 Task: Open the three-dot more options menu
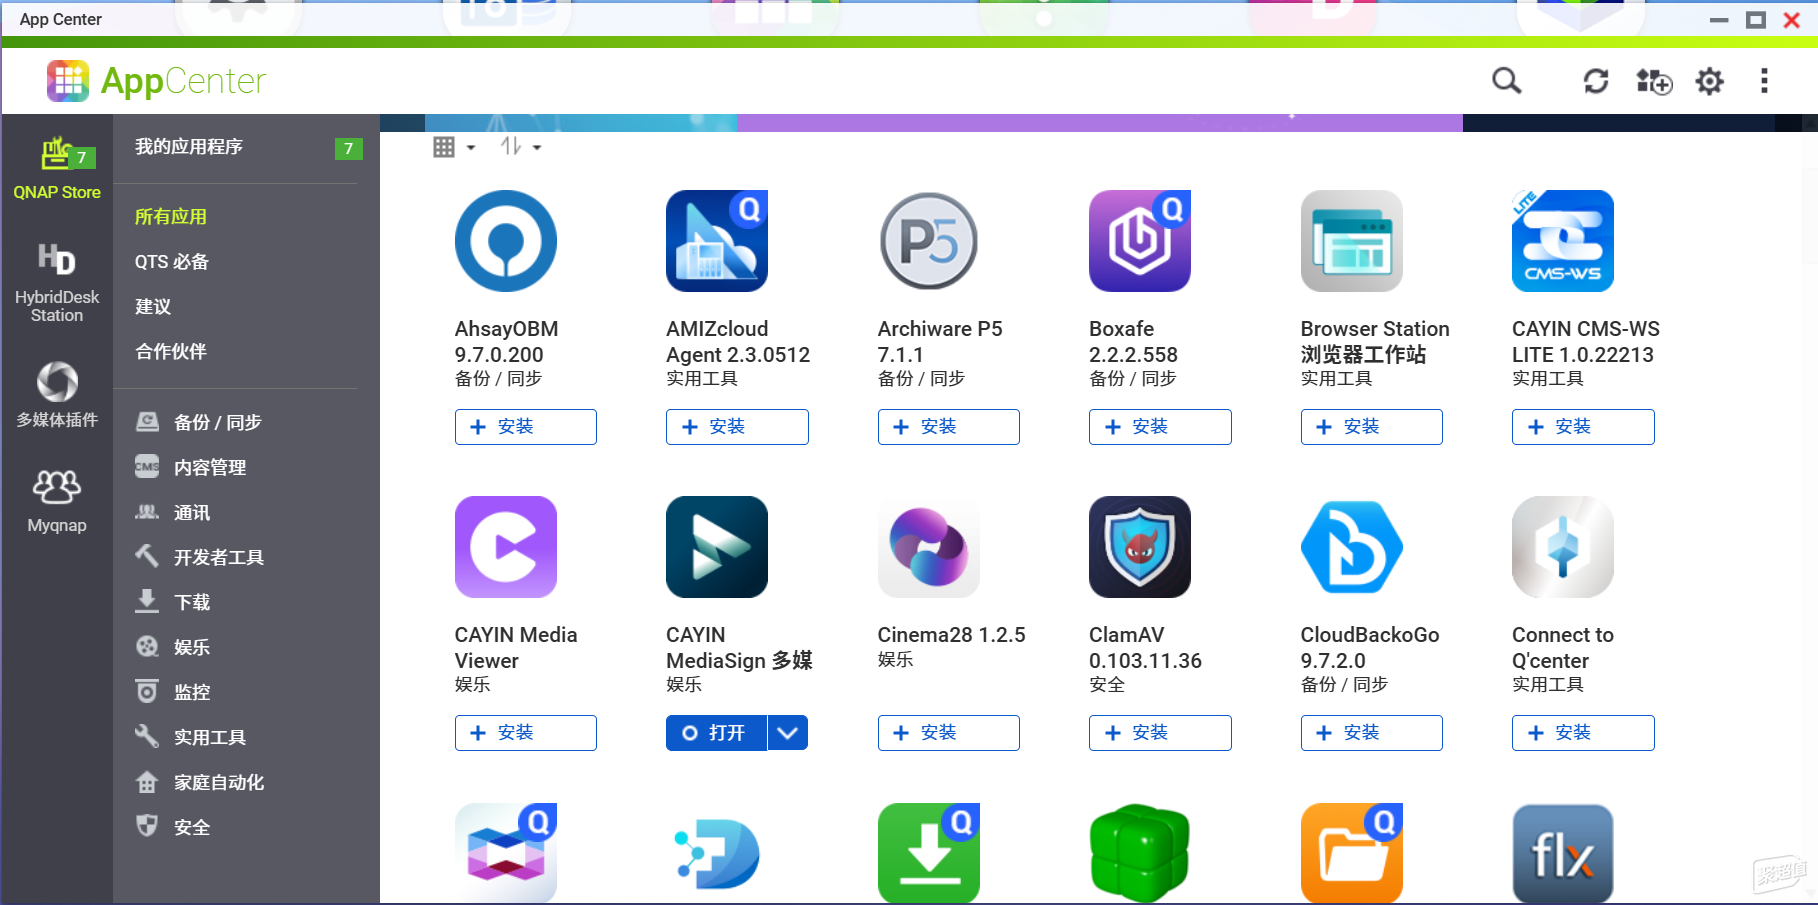click(1764, 81)
